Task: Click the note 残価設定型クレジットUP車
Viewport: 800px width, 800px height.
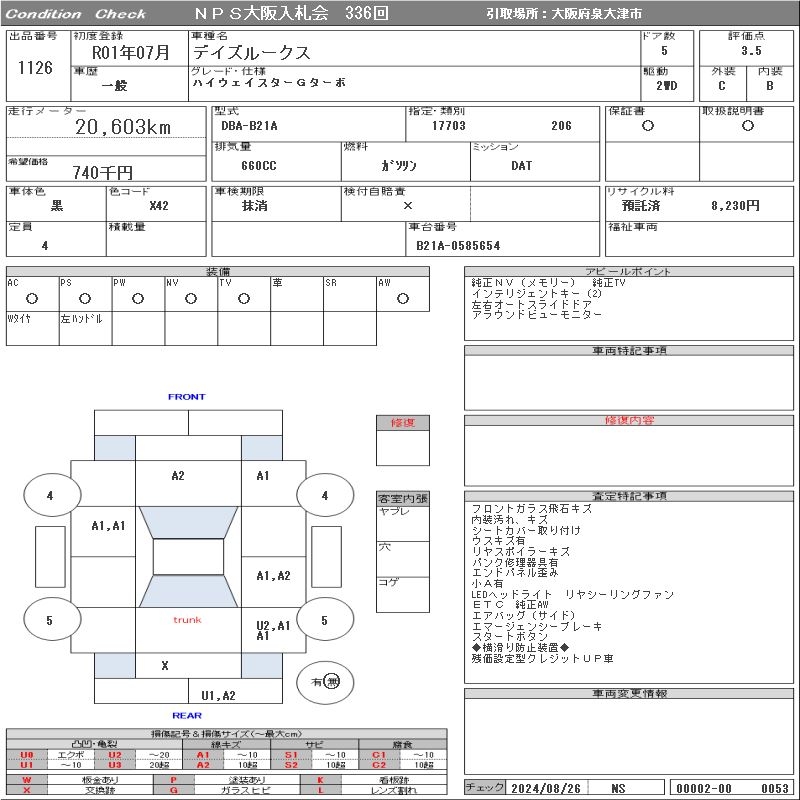Action: [542, 659]
